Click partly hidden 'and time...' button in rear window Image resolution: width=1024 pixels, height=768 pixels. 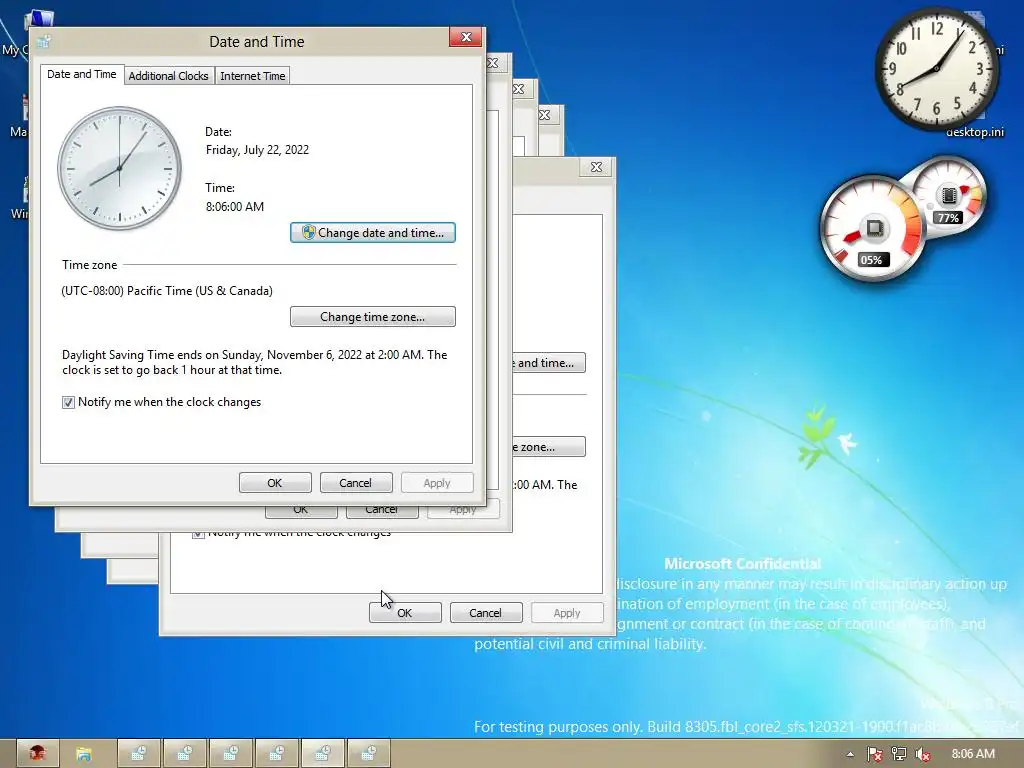click(x=549, y=362)
